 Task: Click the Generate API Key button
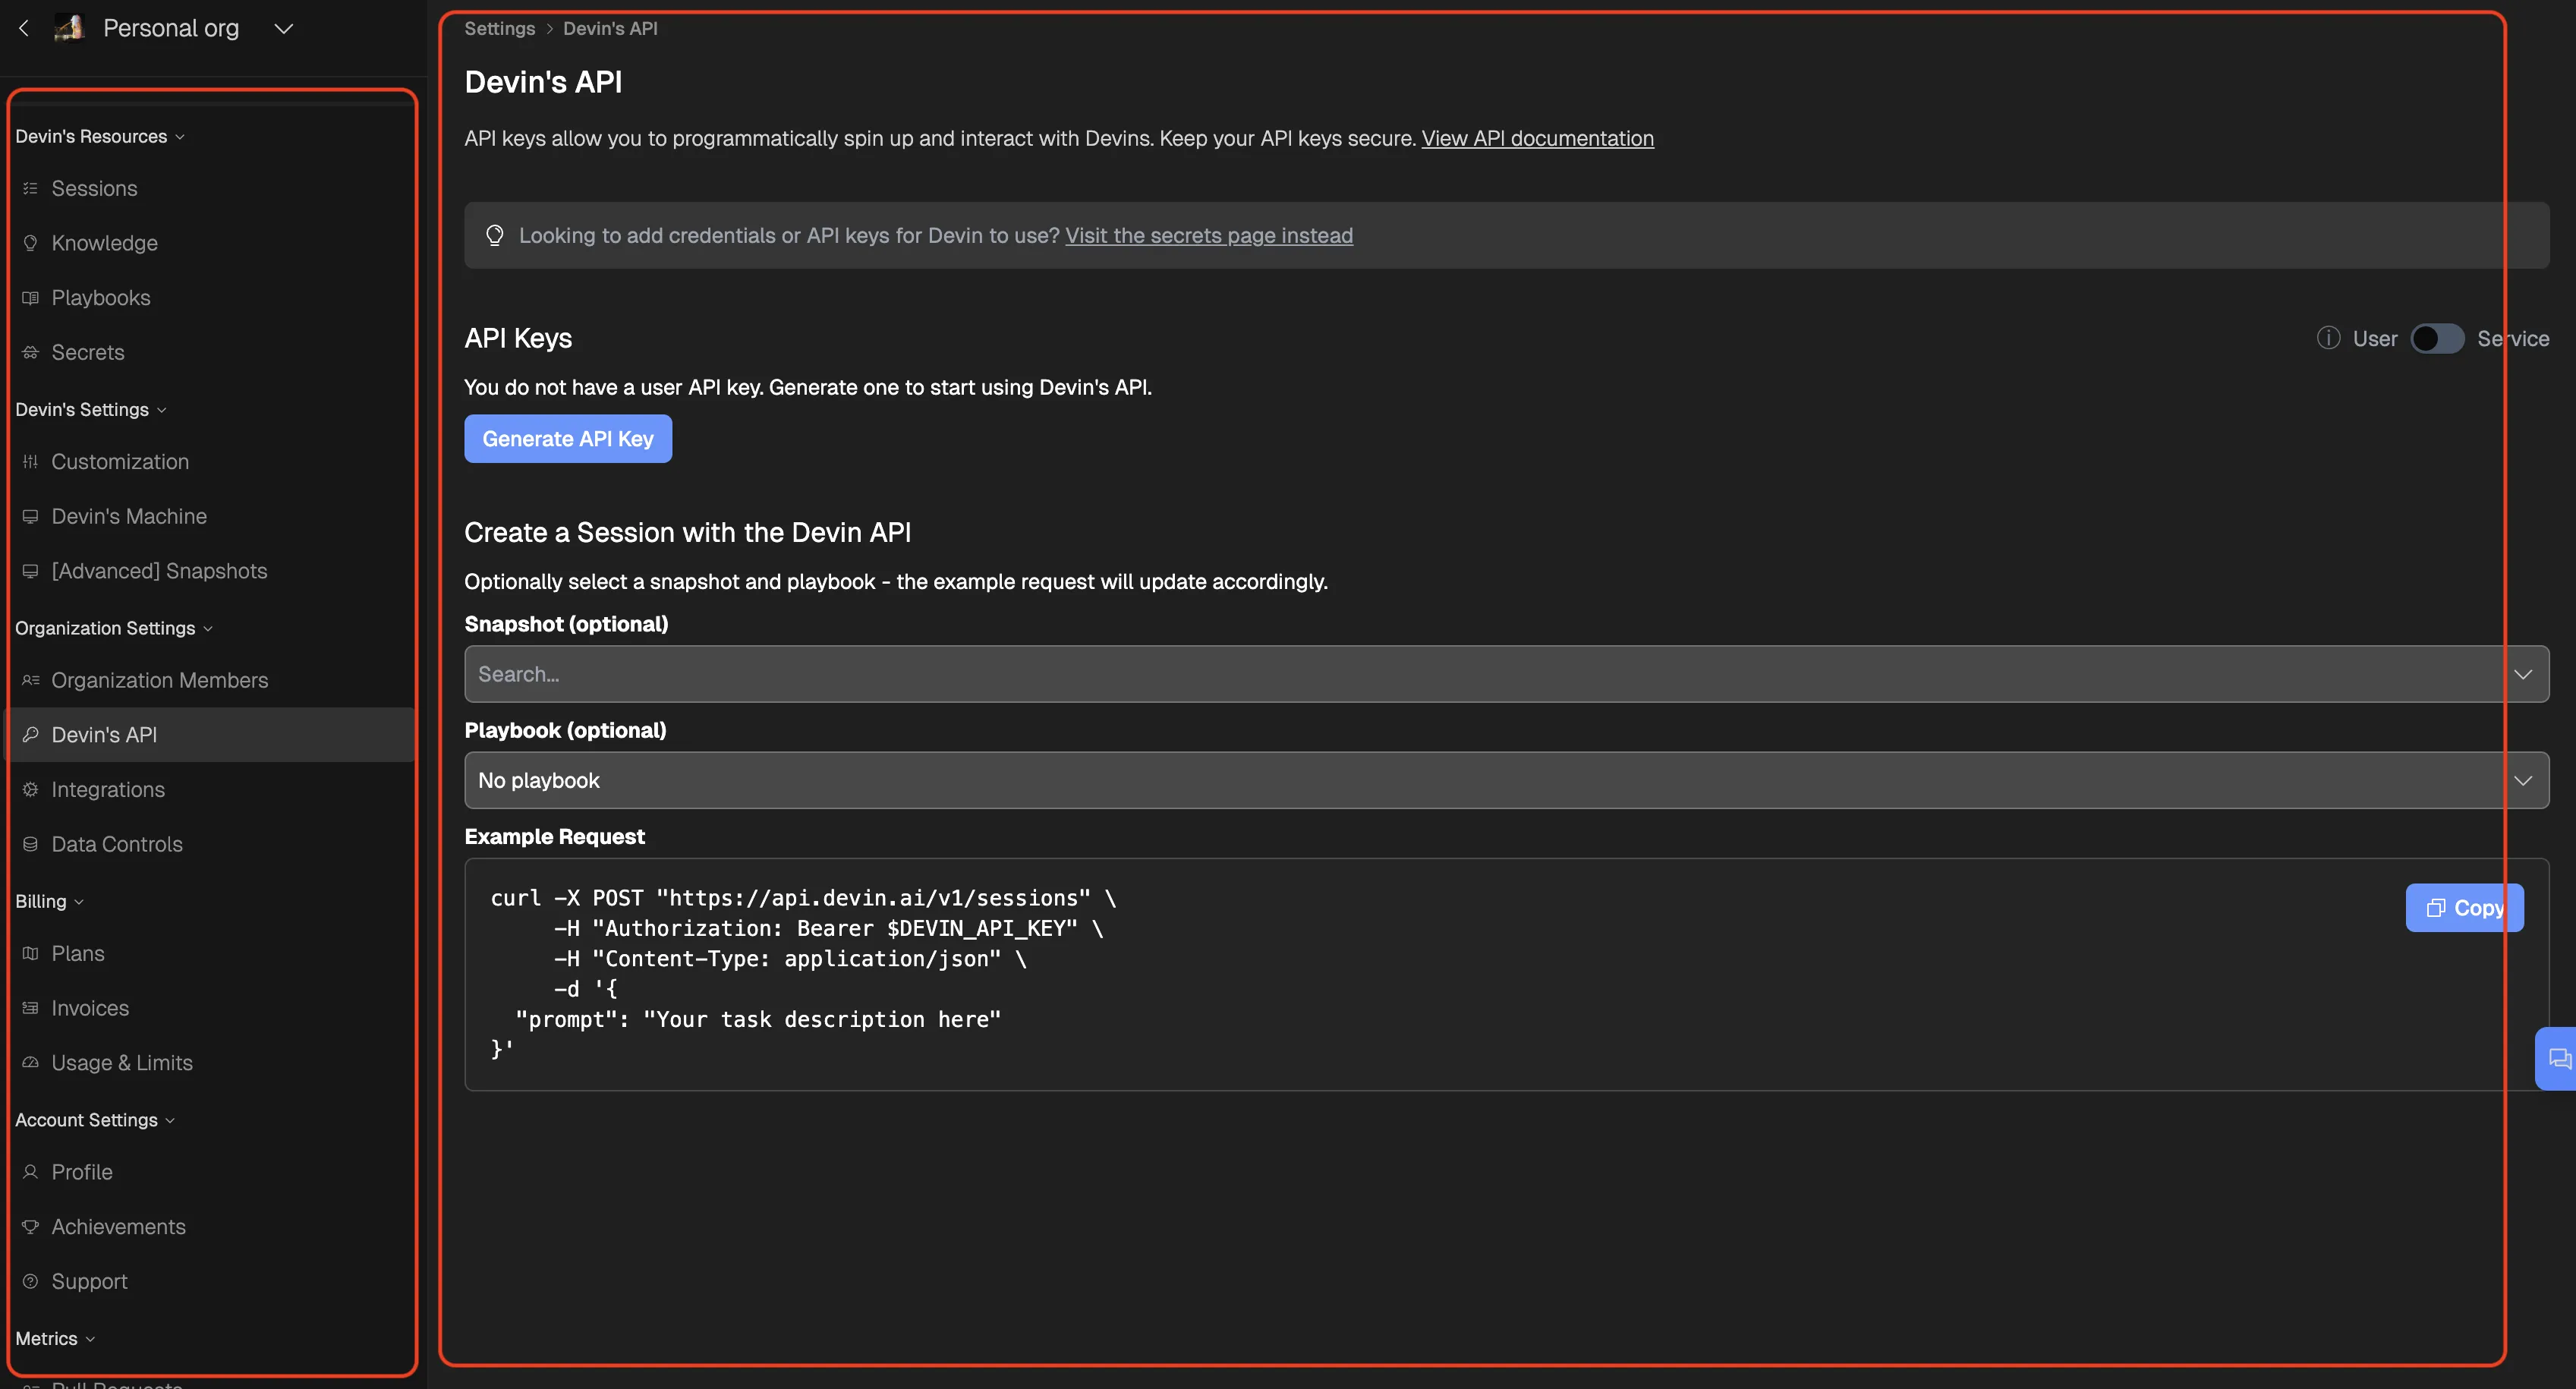[x=568, y=439]
